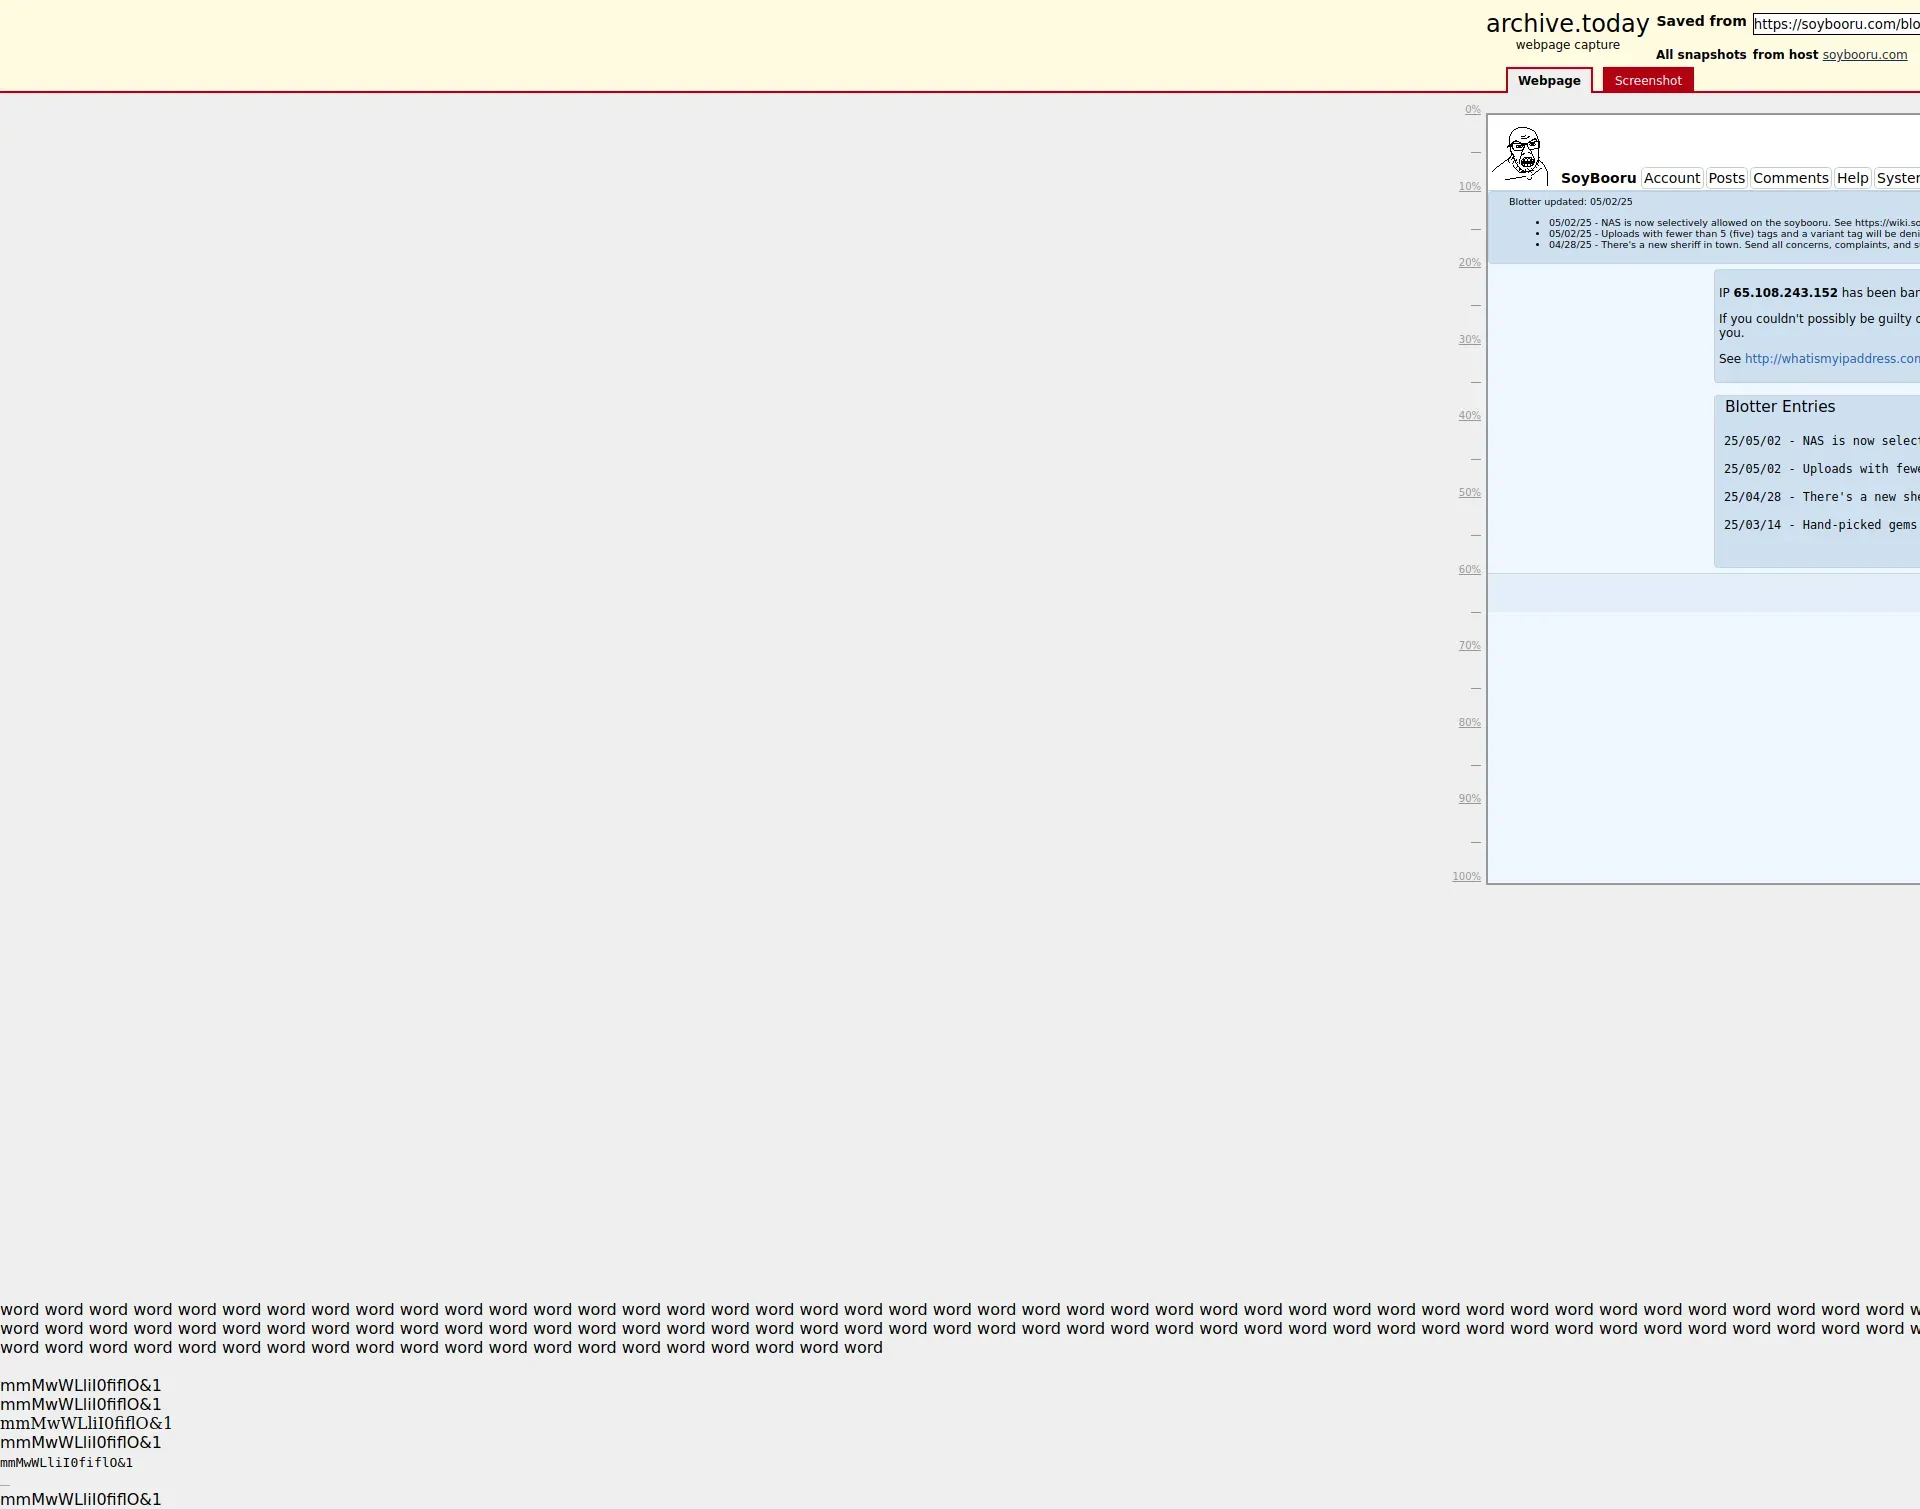Open the System menu item
1920x1509 pixels.
click(1897, 178)
